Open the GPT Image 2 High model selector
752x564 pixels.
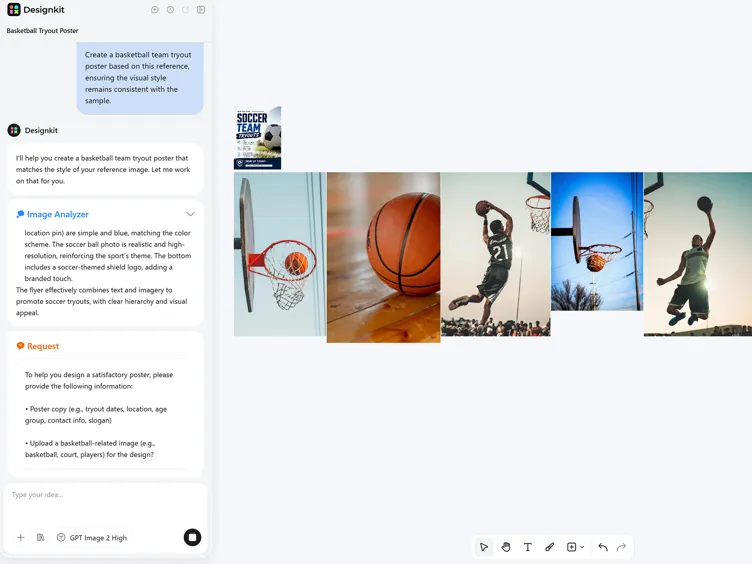[x=92, y=538]
